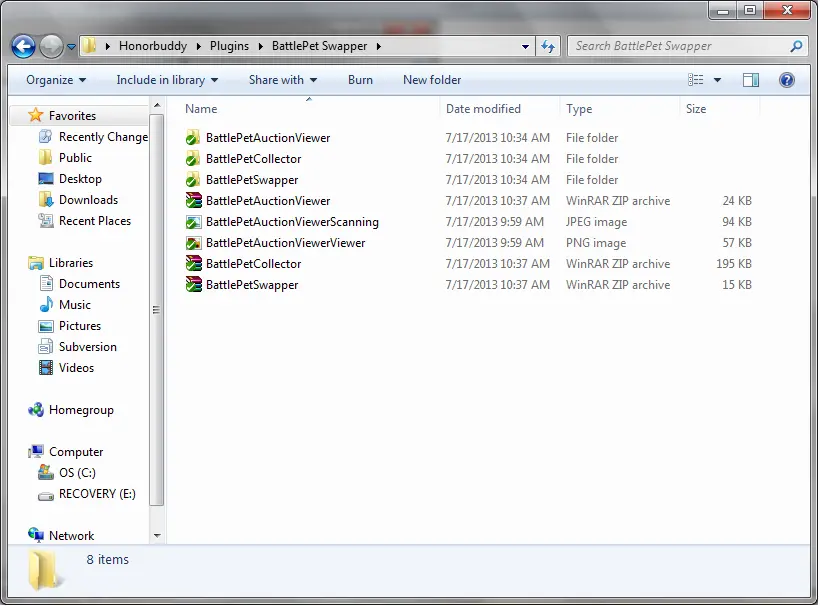Click the PNG image type cell
The height and width of the screenshot is (606, 820).
[596, 243]
